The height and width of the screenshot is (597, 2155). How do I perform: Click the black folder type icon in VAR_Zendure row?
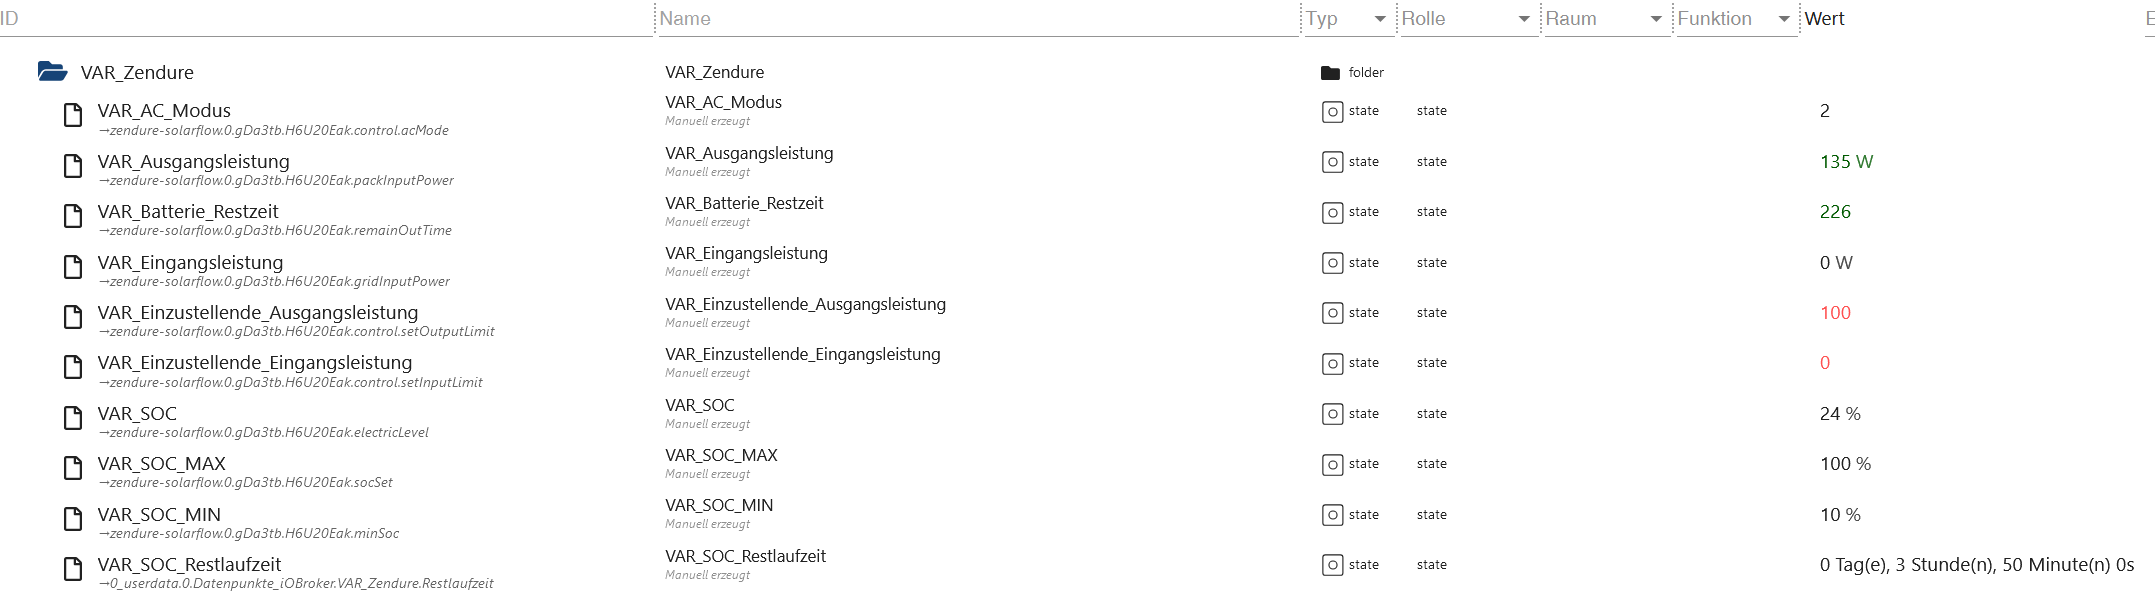[1330, 73]
